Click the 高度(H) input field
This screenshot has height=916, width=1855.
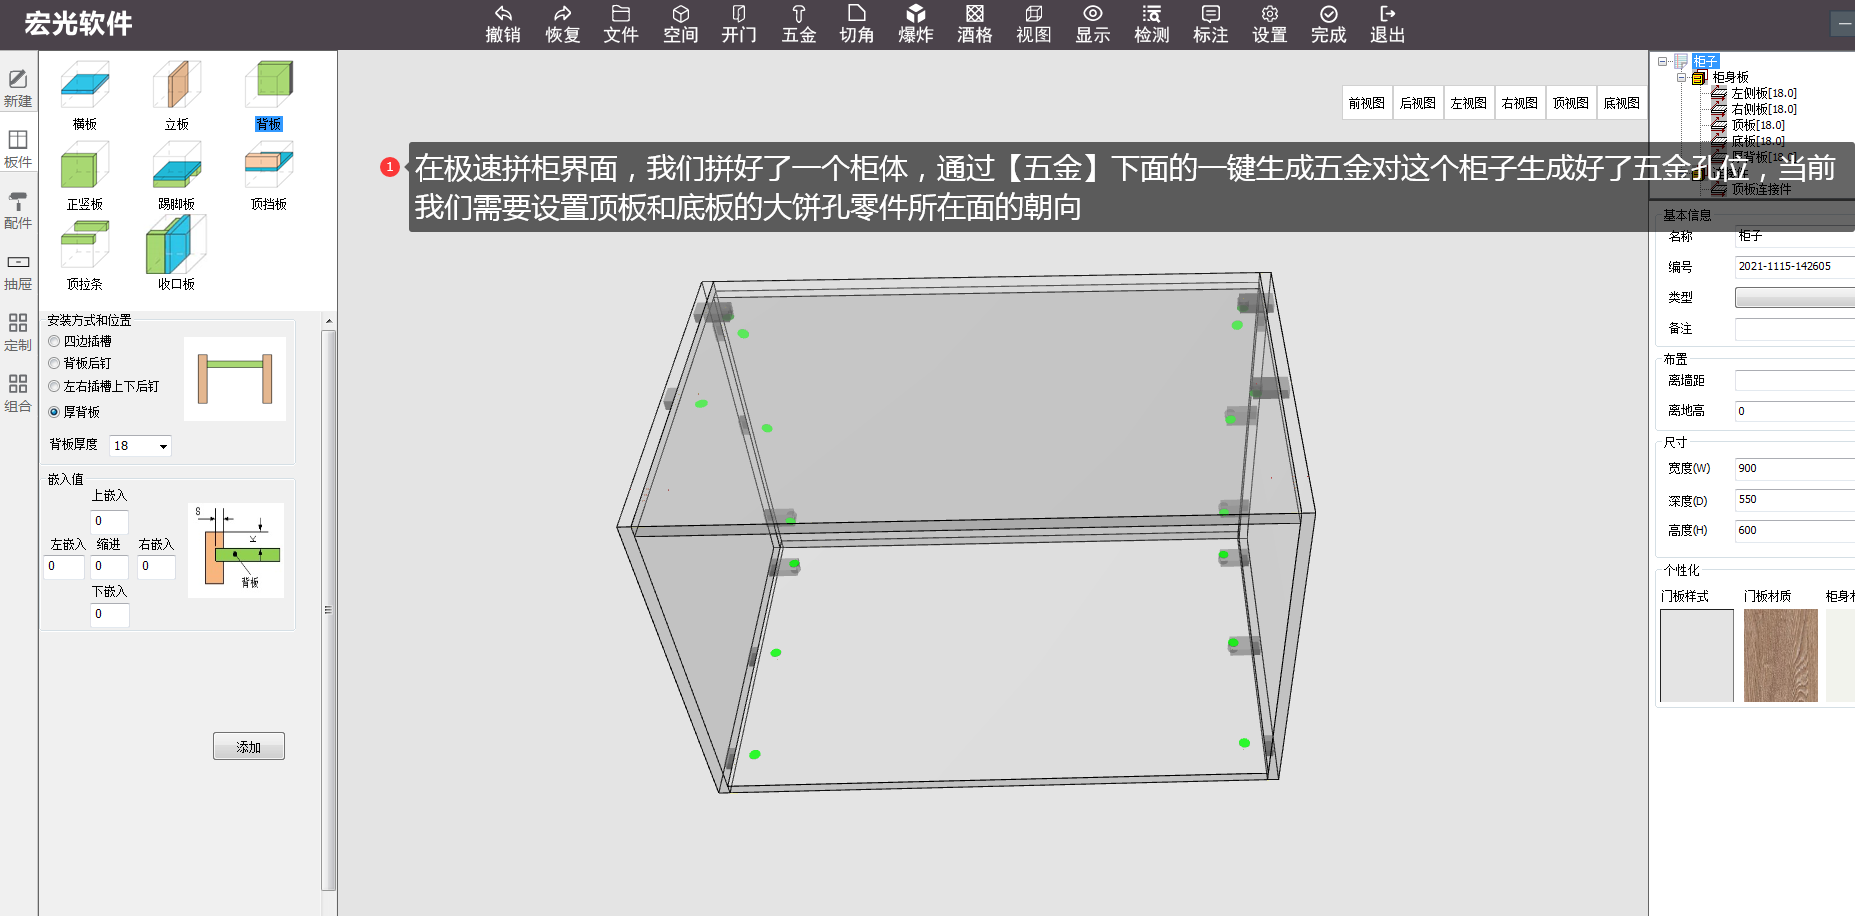click(x=1795, y=531)
